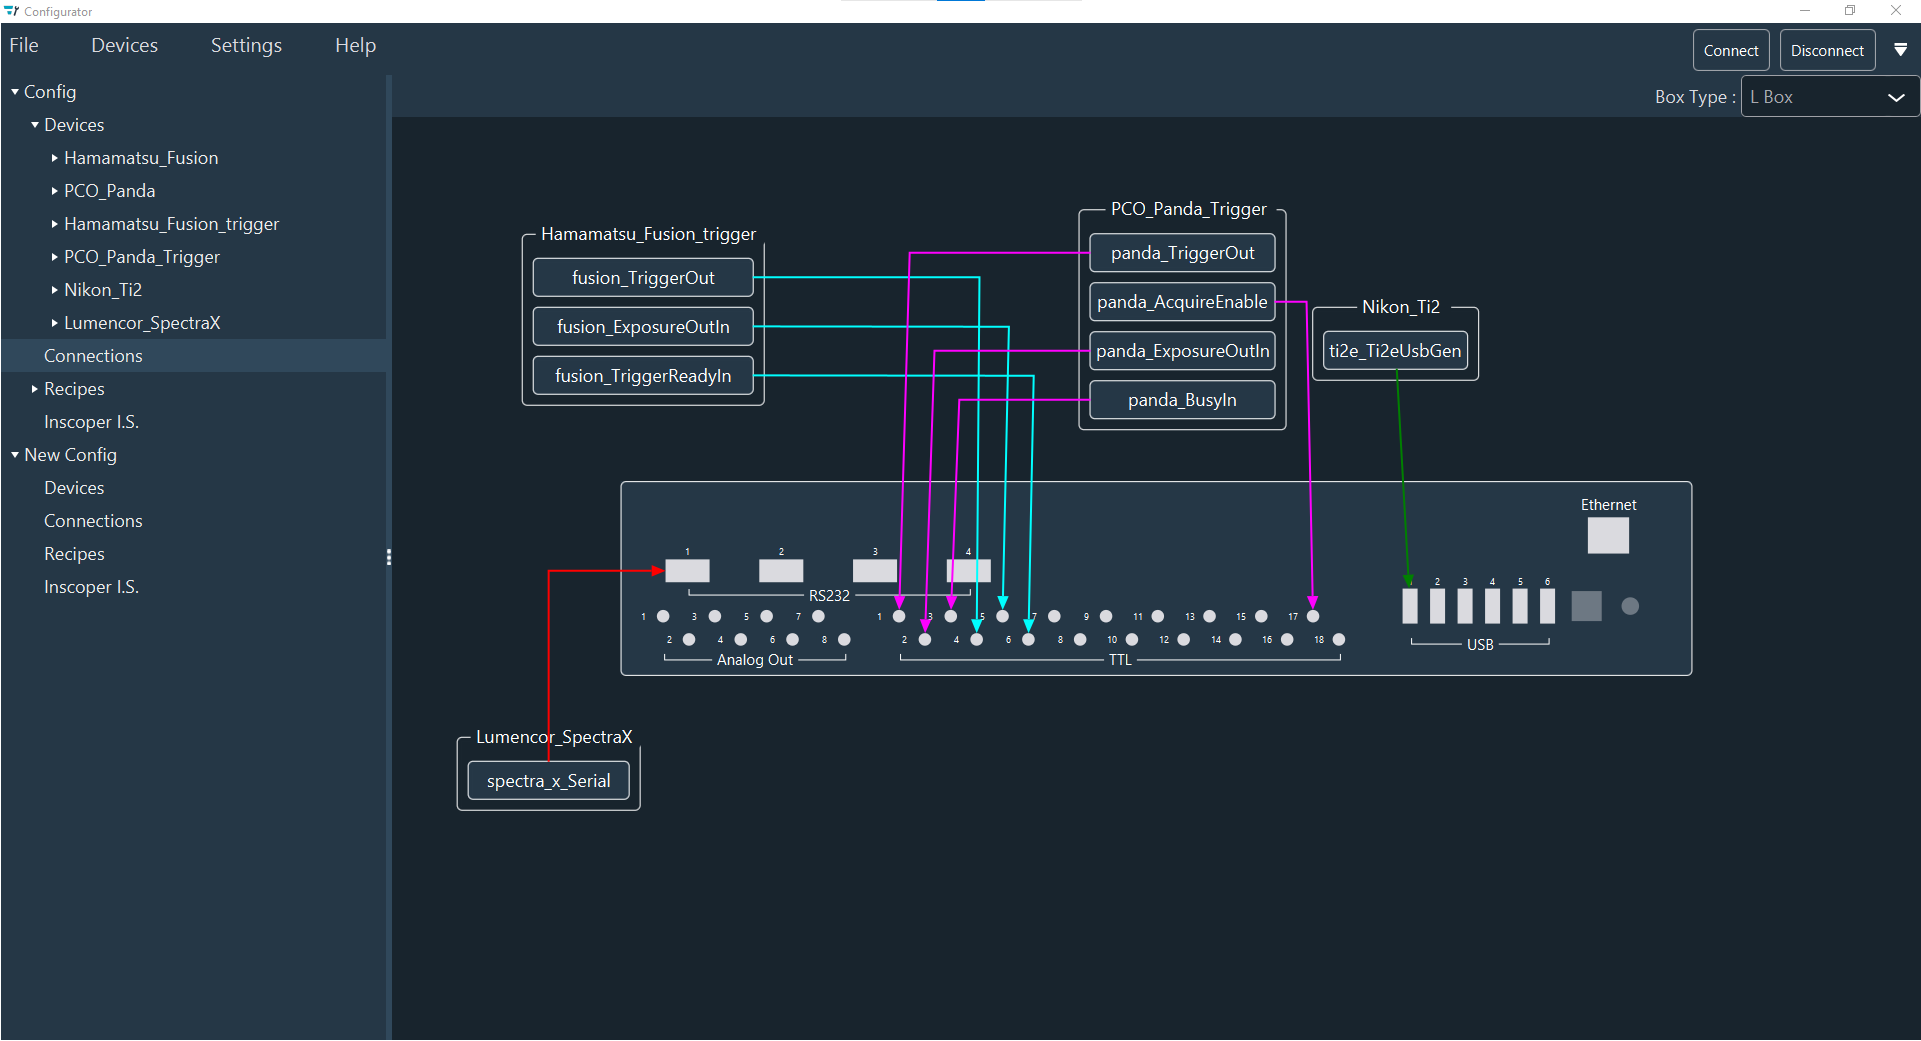Collapse the Config tree node
This screenshot has height=1041, width=1921.
click(x=13, y=91)
